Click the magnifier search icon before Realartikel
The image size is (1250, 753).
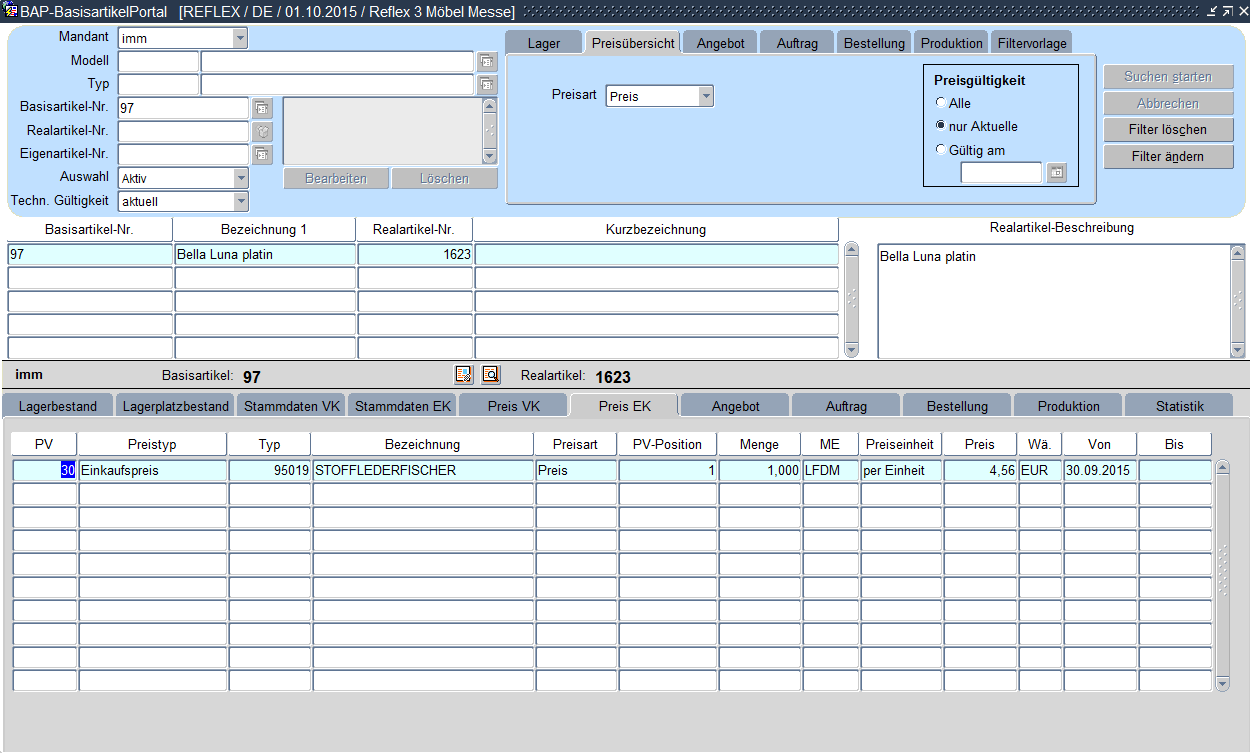(x=490, y=375)
